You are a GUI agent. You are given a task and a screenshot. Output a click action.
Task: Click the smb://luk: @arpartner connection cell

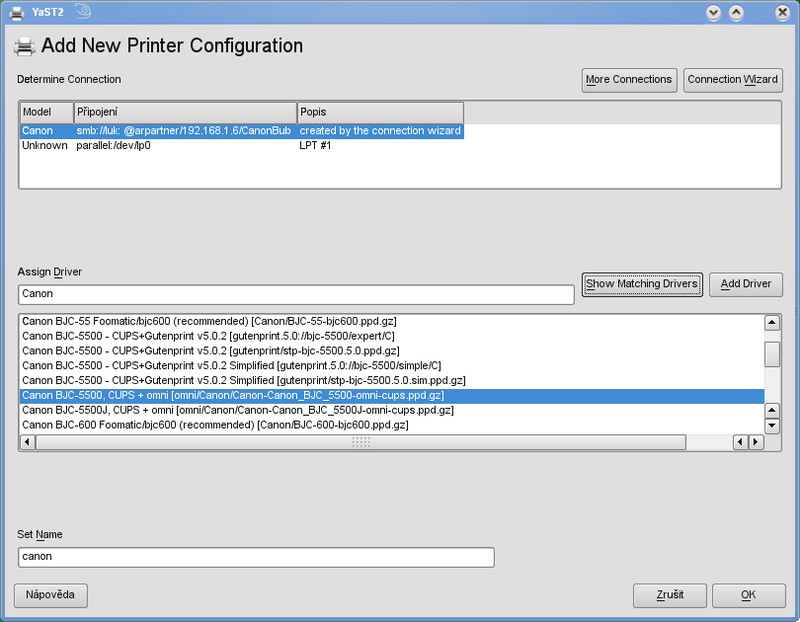click(x=184, y=131)
